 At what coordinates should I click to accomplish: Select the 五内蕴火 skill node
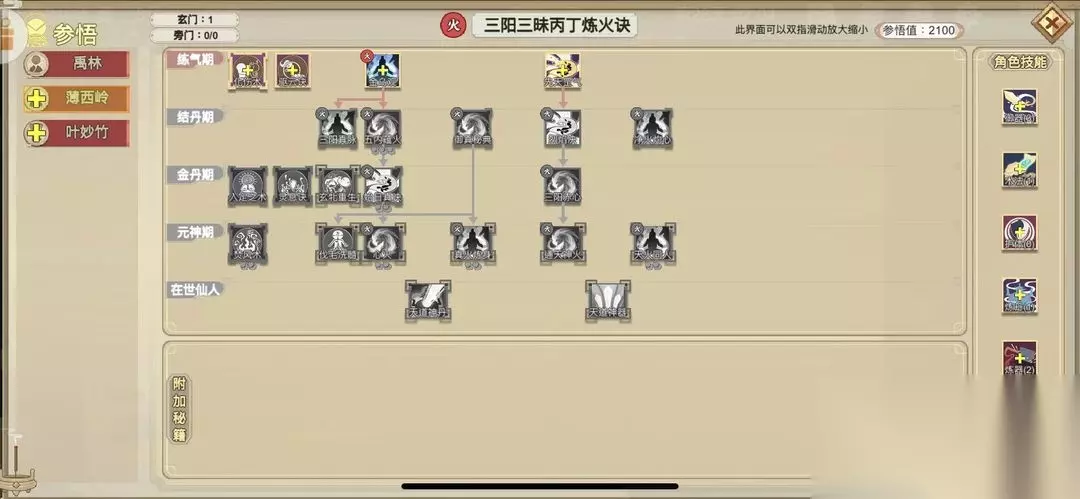tap(383, 128)
